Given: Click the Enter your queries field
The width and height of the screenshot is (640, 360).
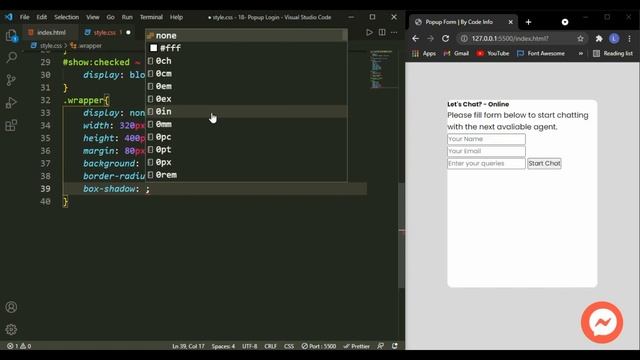Looking at the screenshot, I should point(486,163).
